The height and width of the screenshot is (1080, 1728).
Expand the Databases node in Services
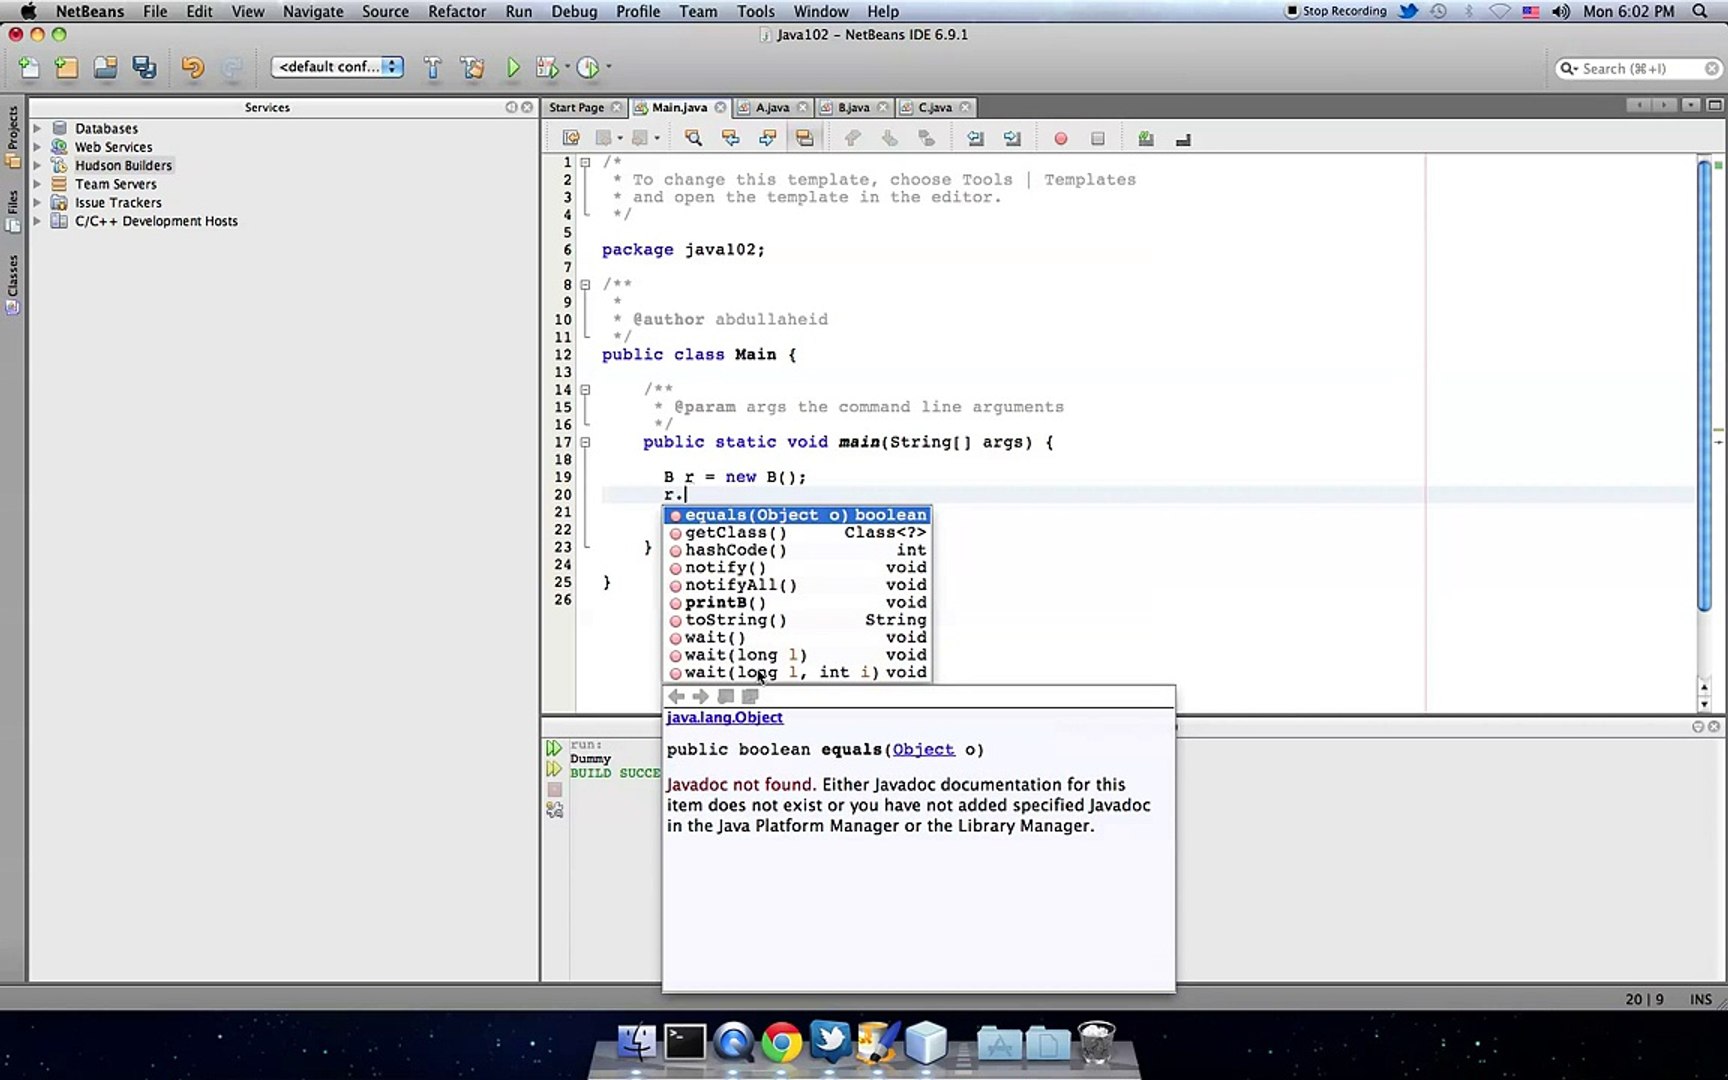click(39, 128)
